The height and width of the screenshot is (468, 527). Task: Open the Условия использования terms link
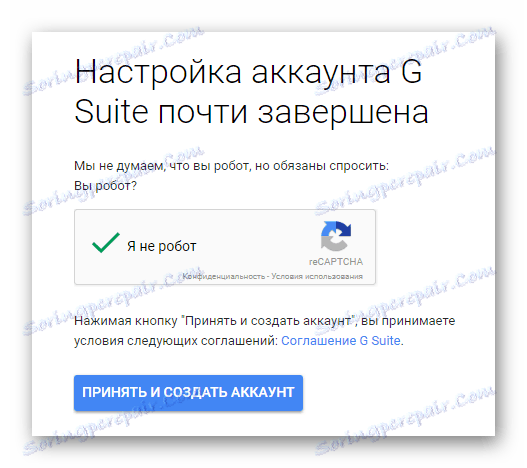coord(317,276)
